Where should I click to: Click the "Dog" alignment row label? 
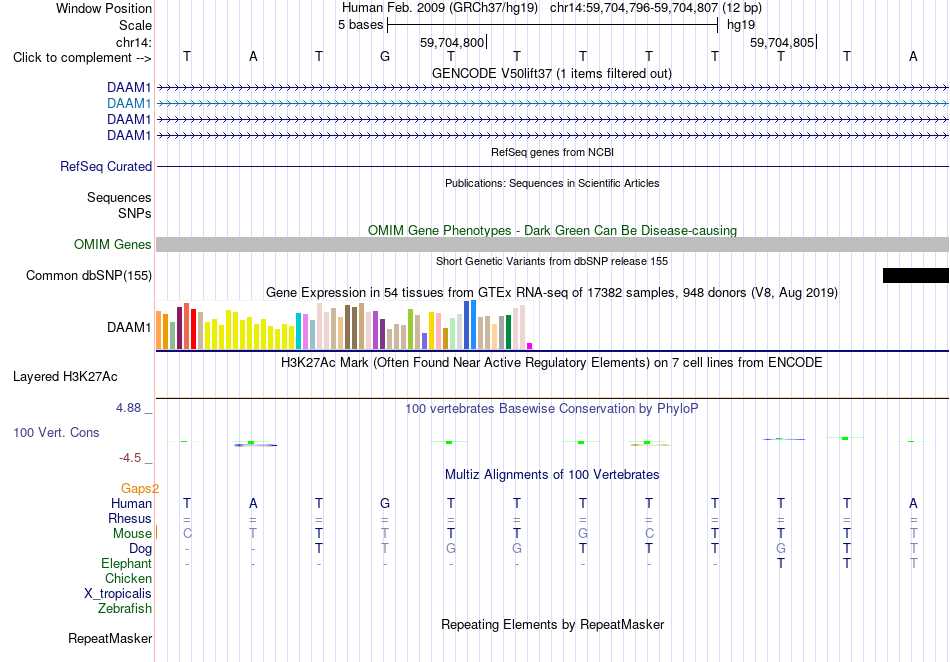(140, 549)
